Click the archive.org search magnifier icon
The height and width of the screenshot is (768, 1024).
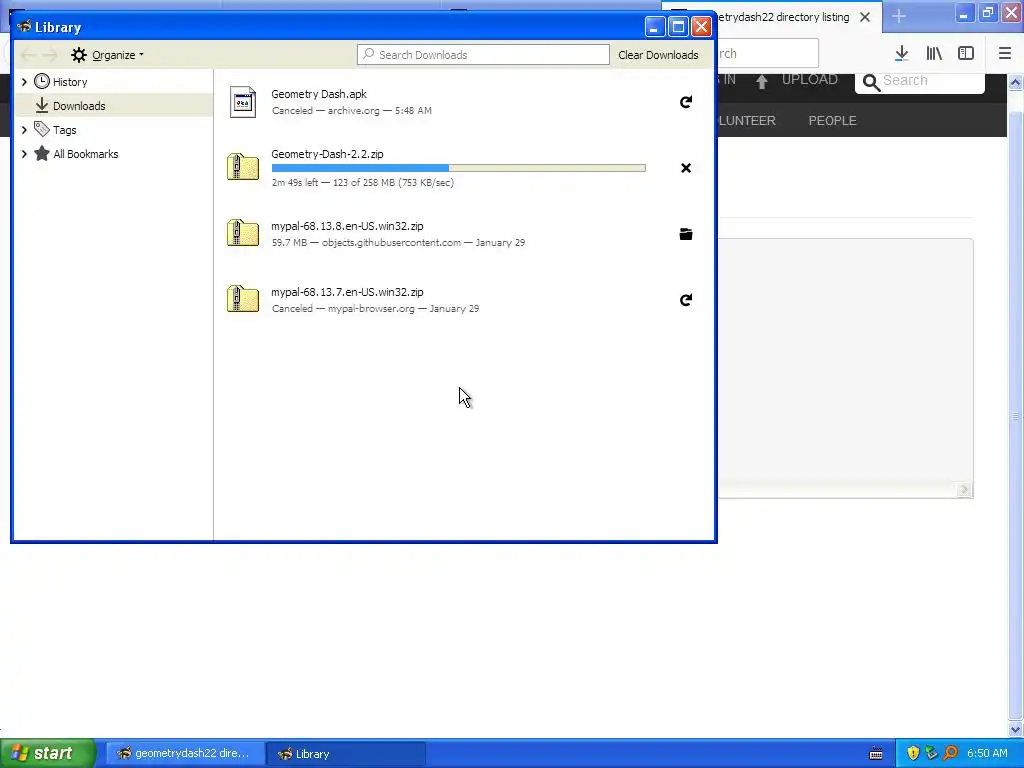[871, 82]
